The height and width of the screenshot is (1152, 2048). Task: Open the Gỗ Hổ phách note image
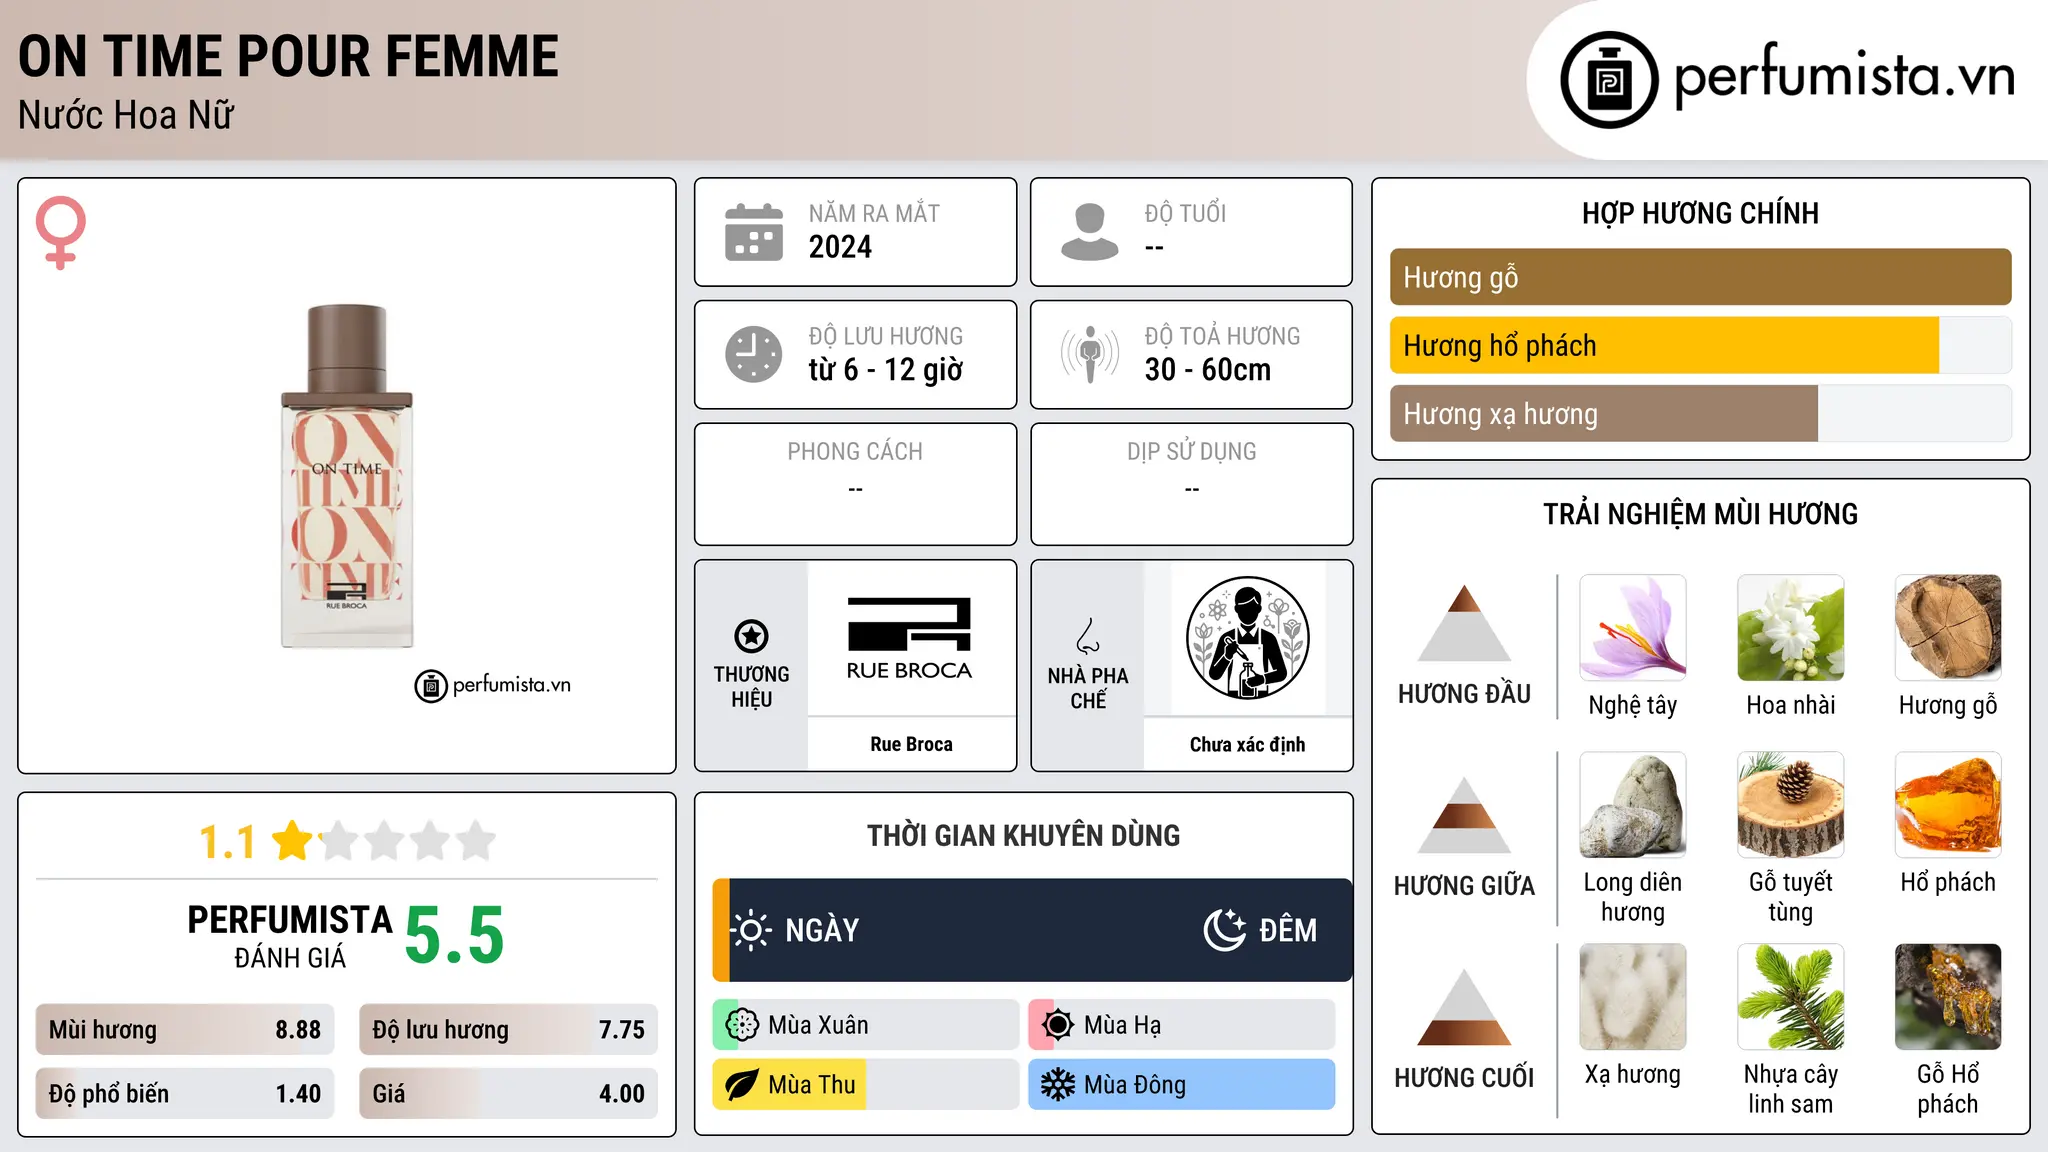1948,997
